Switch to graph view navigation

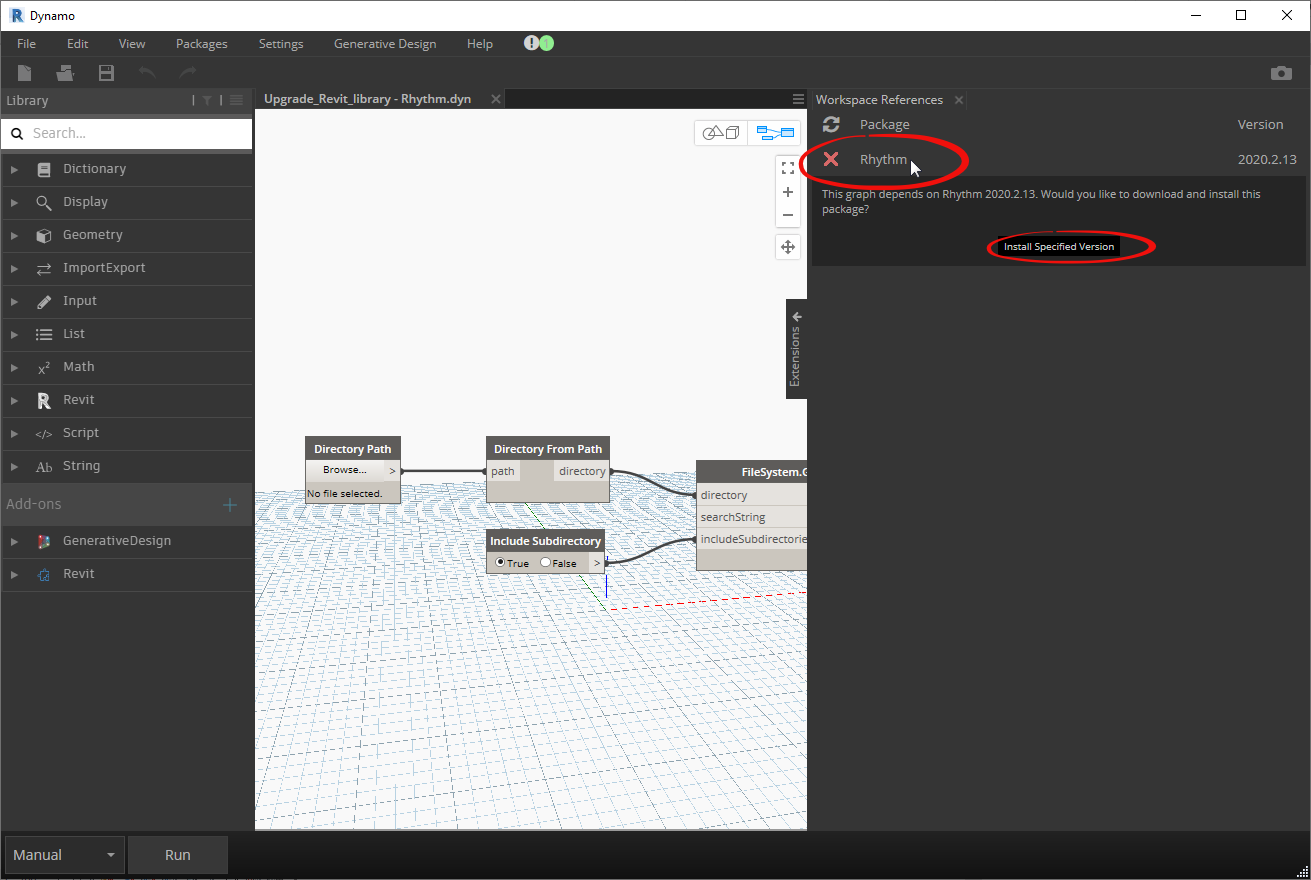(775, 133)
